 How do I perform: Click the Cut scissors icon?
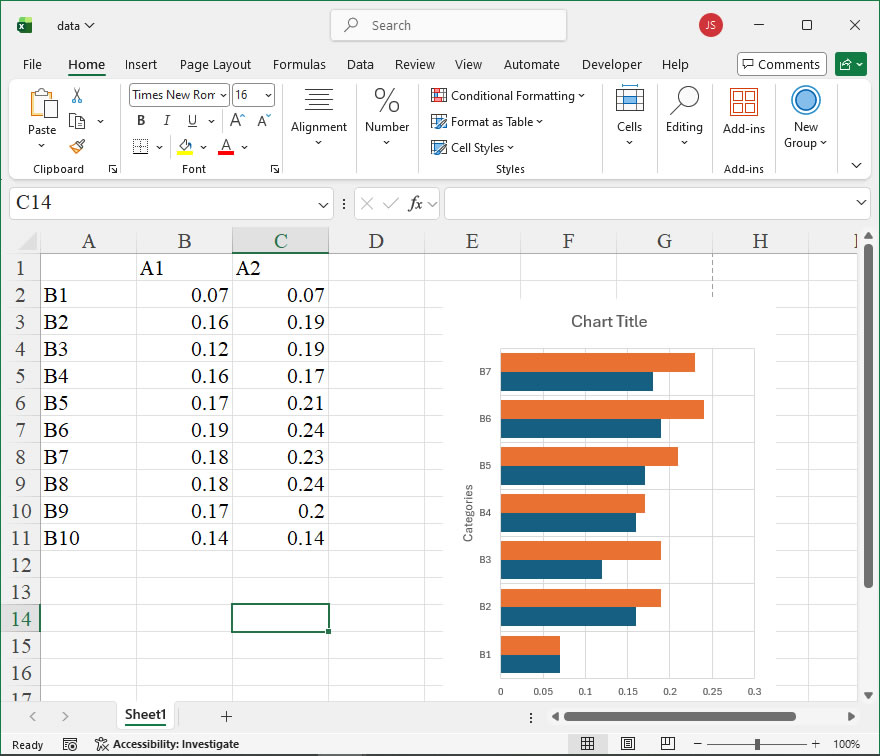[x=77, y=96]
